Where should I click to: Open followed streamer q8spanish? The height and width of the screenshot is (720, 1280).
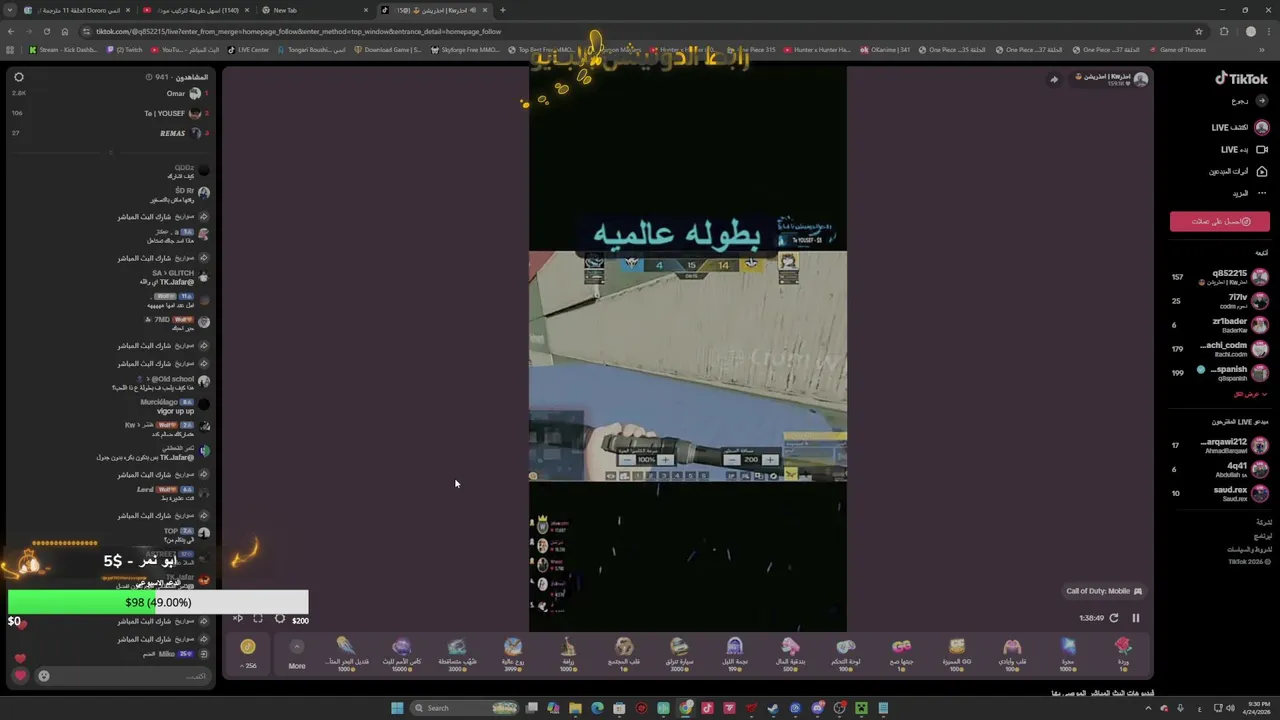tap(1220, 373)
